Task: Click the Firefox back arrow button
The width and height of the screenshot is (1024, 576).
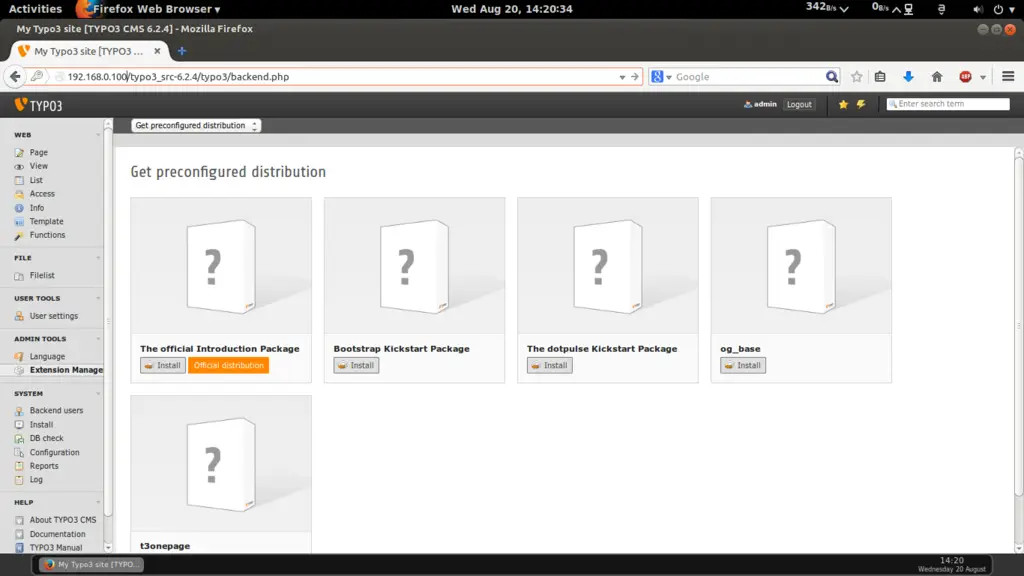Action: [x=15, y=77]
